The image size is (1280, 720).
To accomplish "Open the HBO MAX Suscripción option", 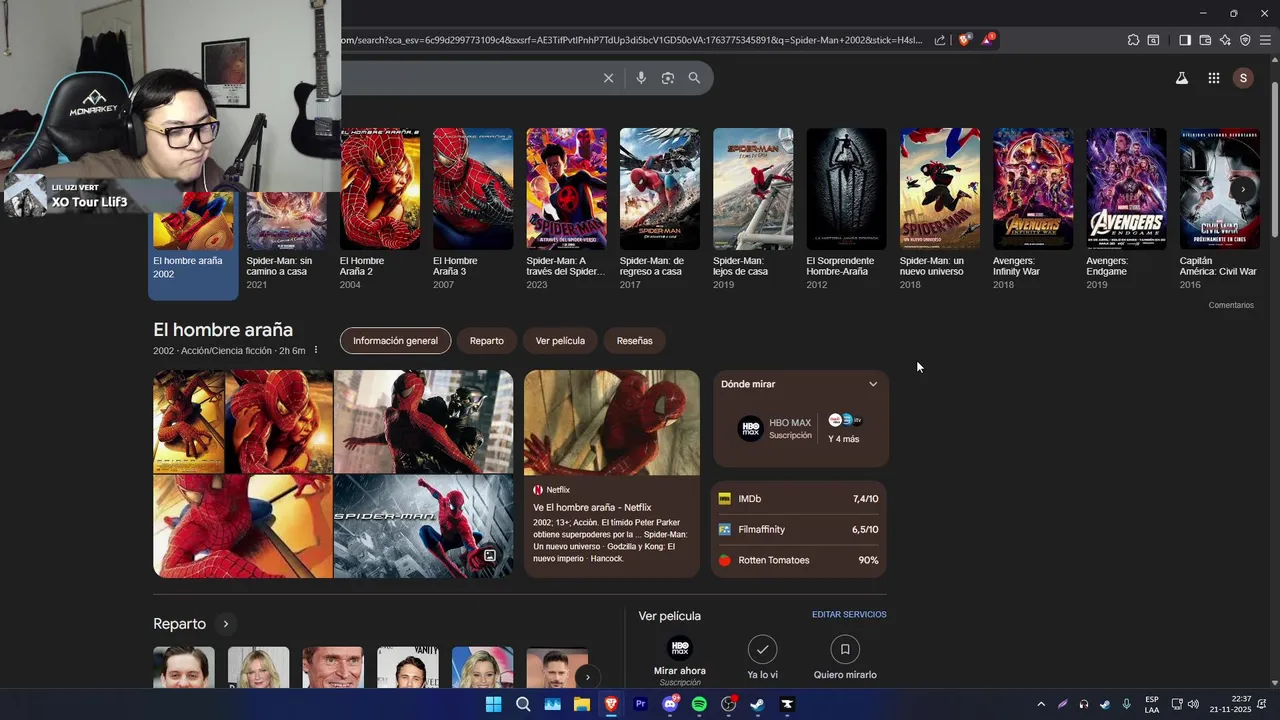I will [775, 429].
